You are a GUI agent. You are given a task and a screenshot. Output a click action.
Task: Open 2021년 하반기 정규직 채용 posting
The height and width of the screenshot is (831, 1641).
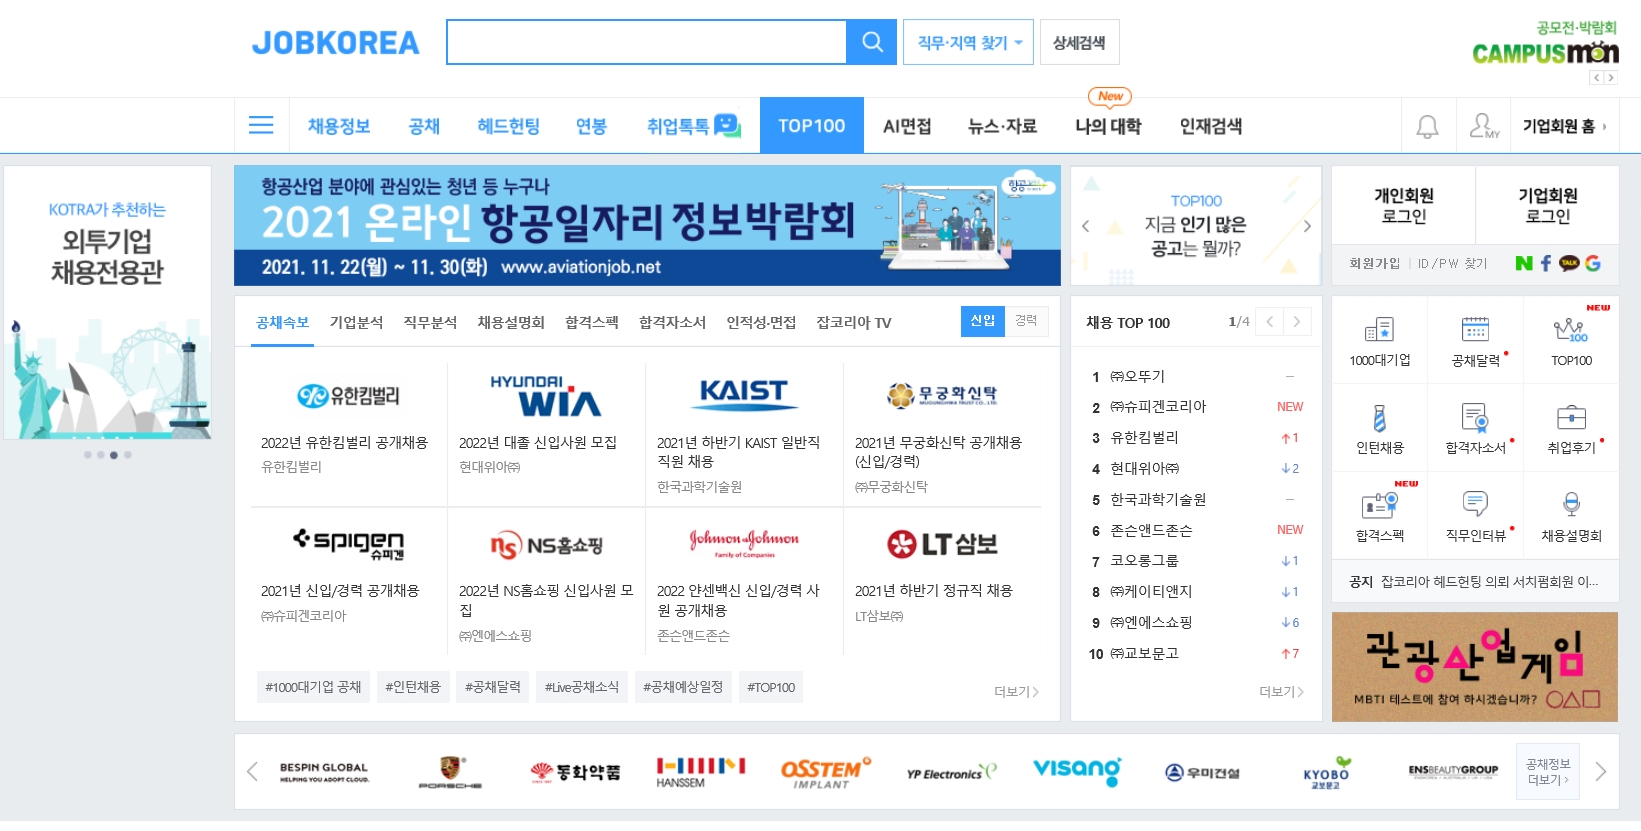pyautogui.click(x=934, y=590)
